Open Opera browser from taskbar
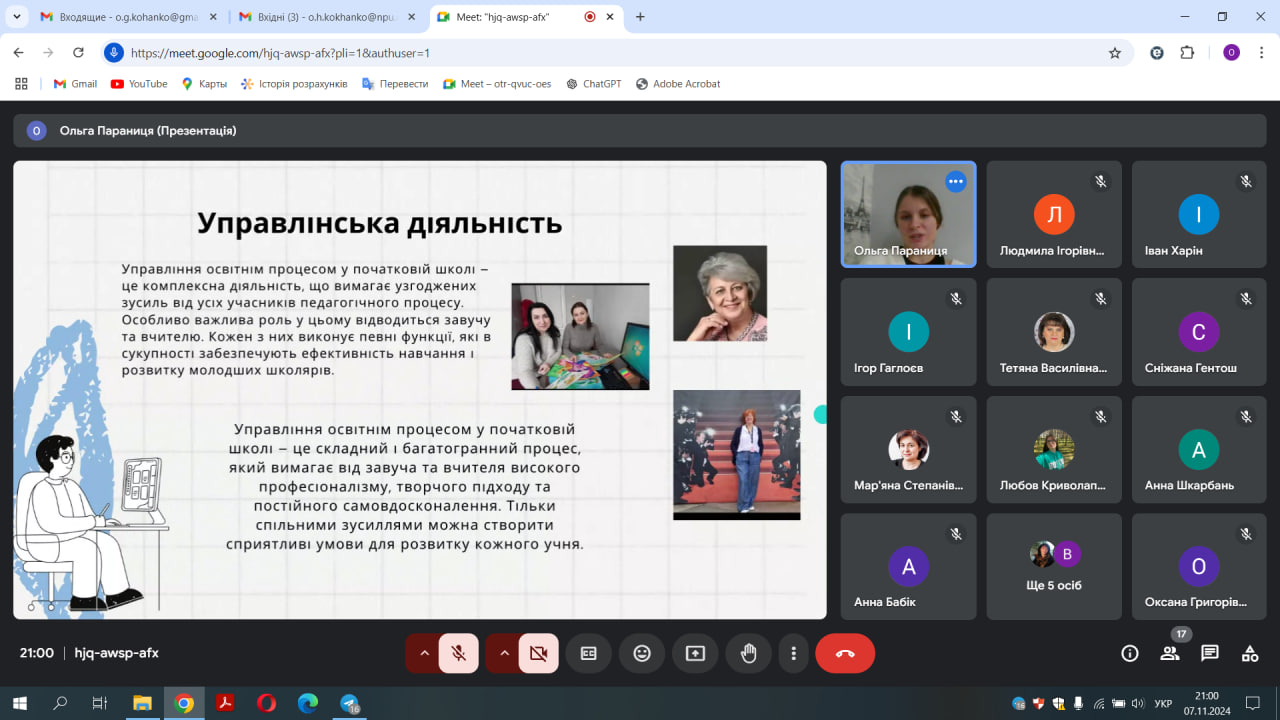Image resolution: width=1280 pixels, height=720 pixels. 266,703
